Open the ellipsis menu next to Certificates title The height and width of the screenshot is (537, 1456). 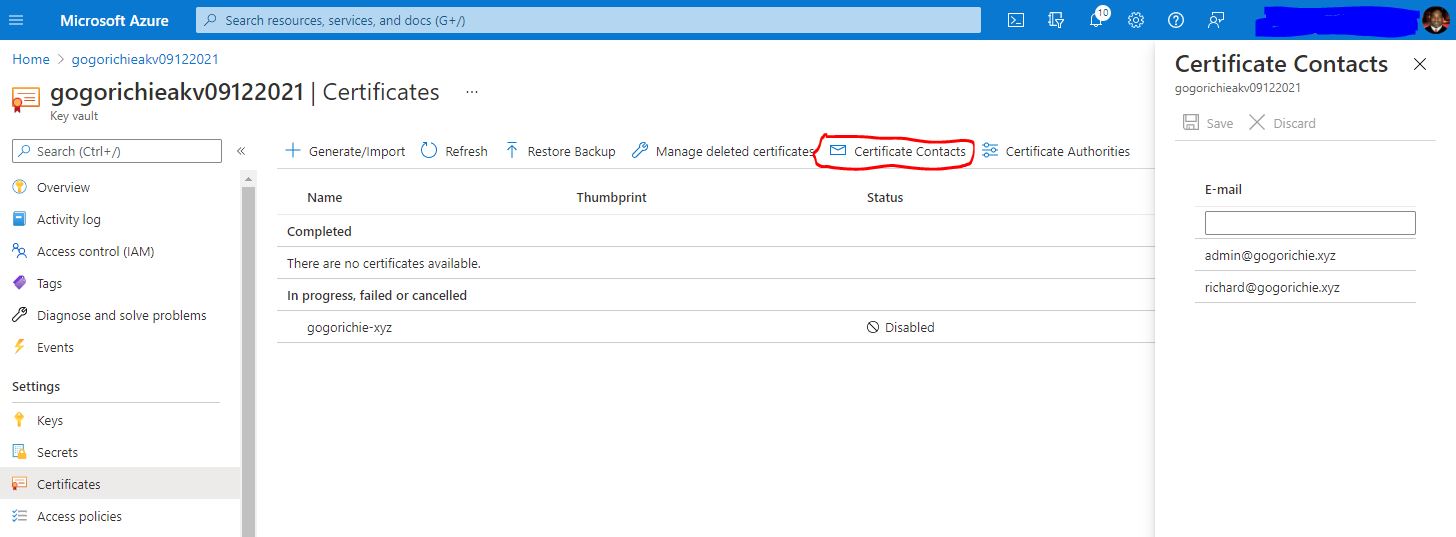click(x=472, y=92)
